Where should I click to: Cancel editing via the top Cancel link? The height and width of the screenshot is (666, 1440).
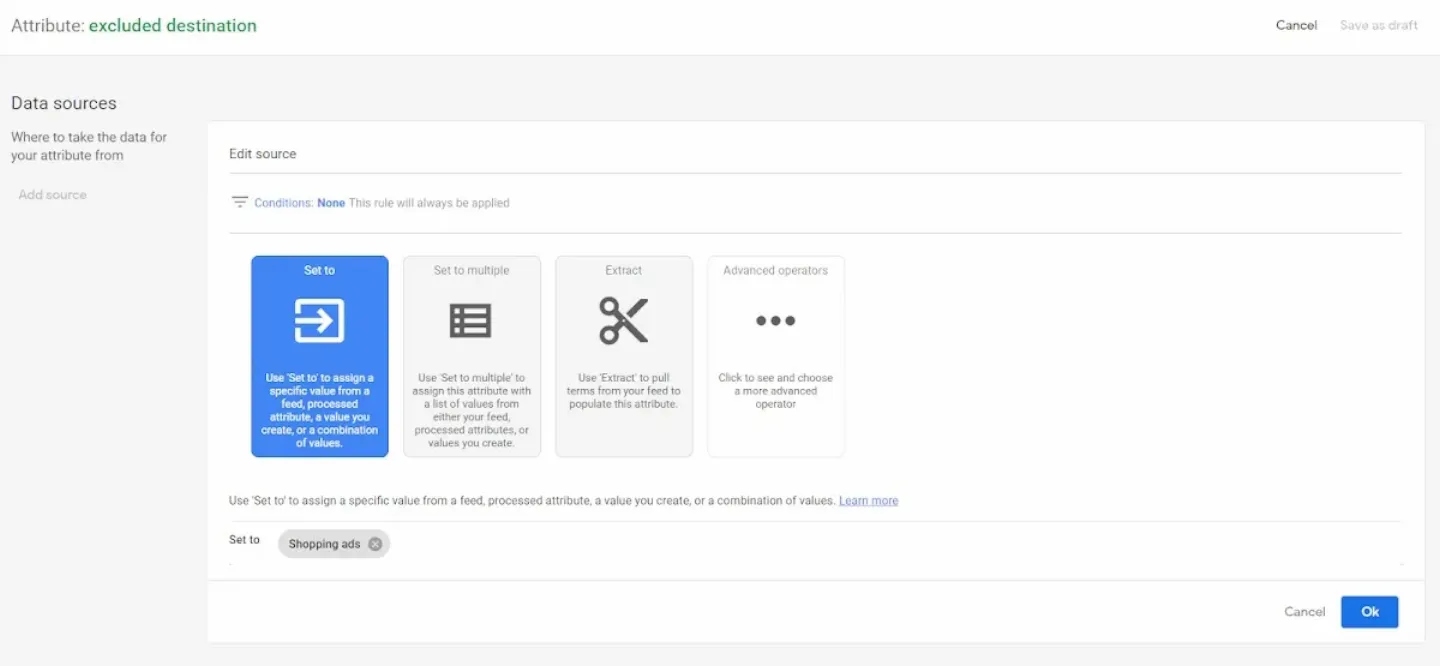pyautogui.click(x=1296, y=25)
